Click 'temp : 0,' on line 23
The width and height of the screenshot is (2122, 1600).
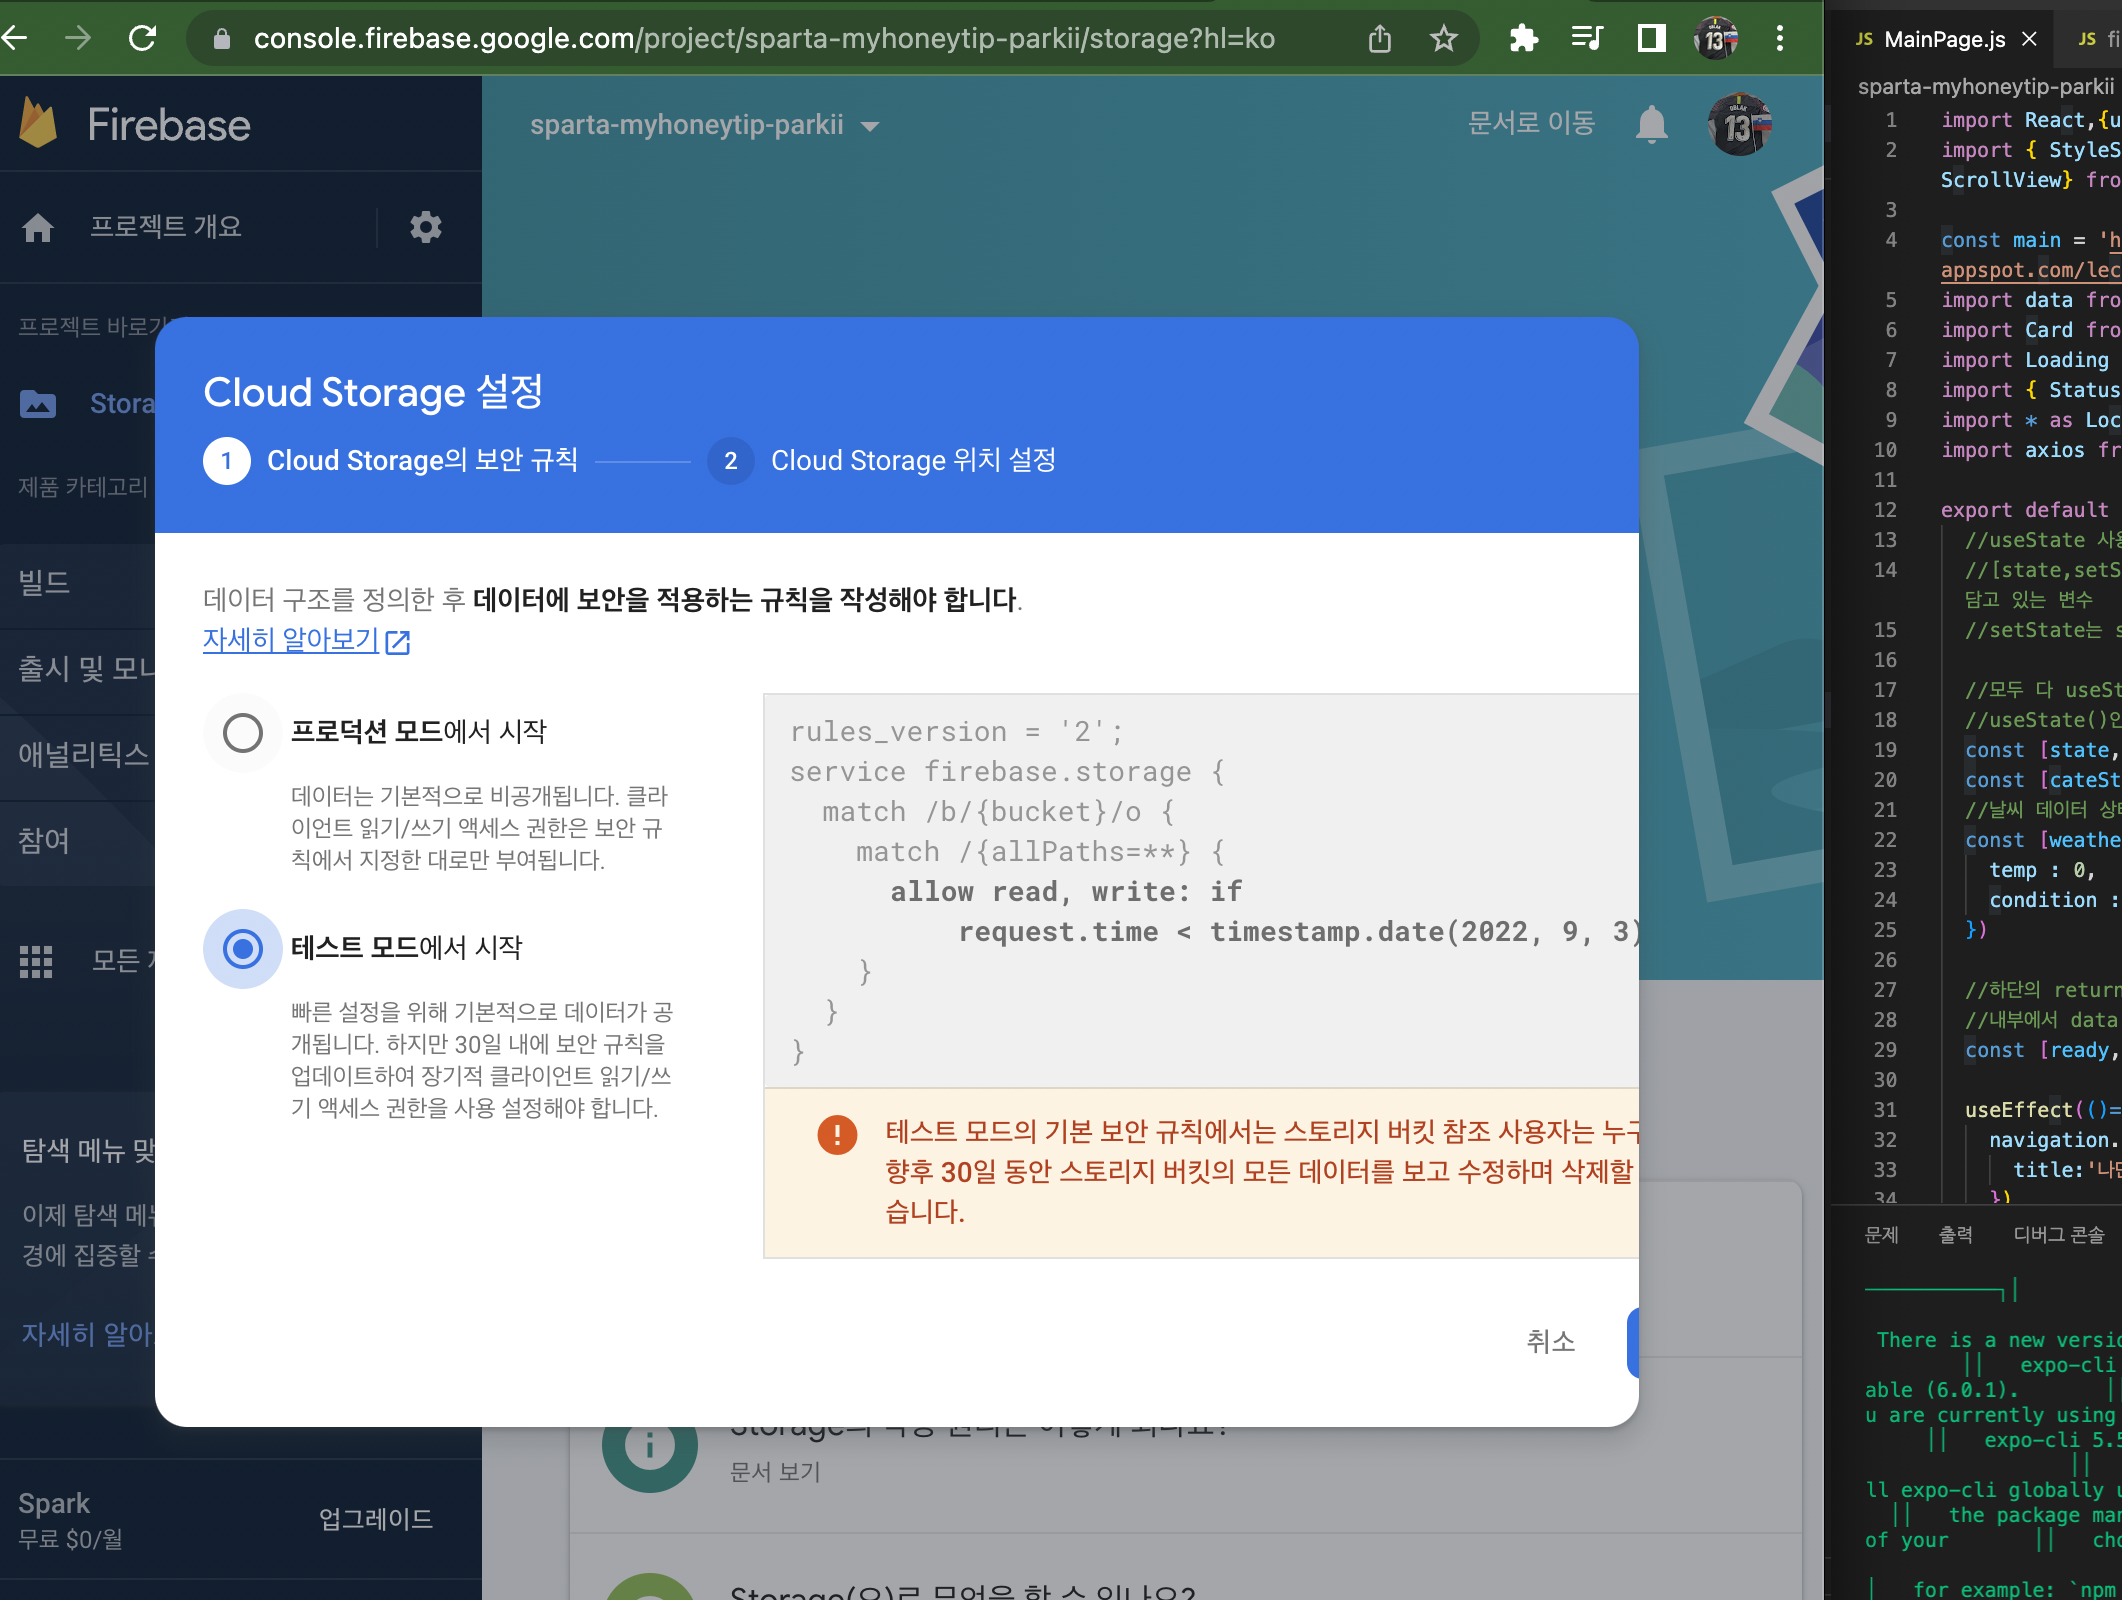[2041, 870]
